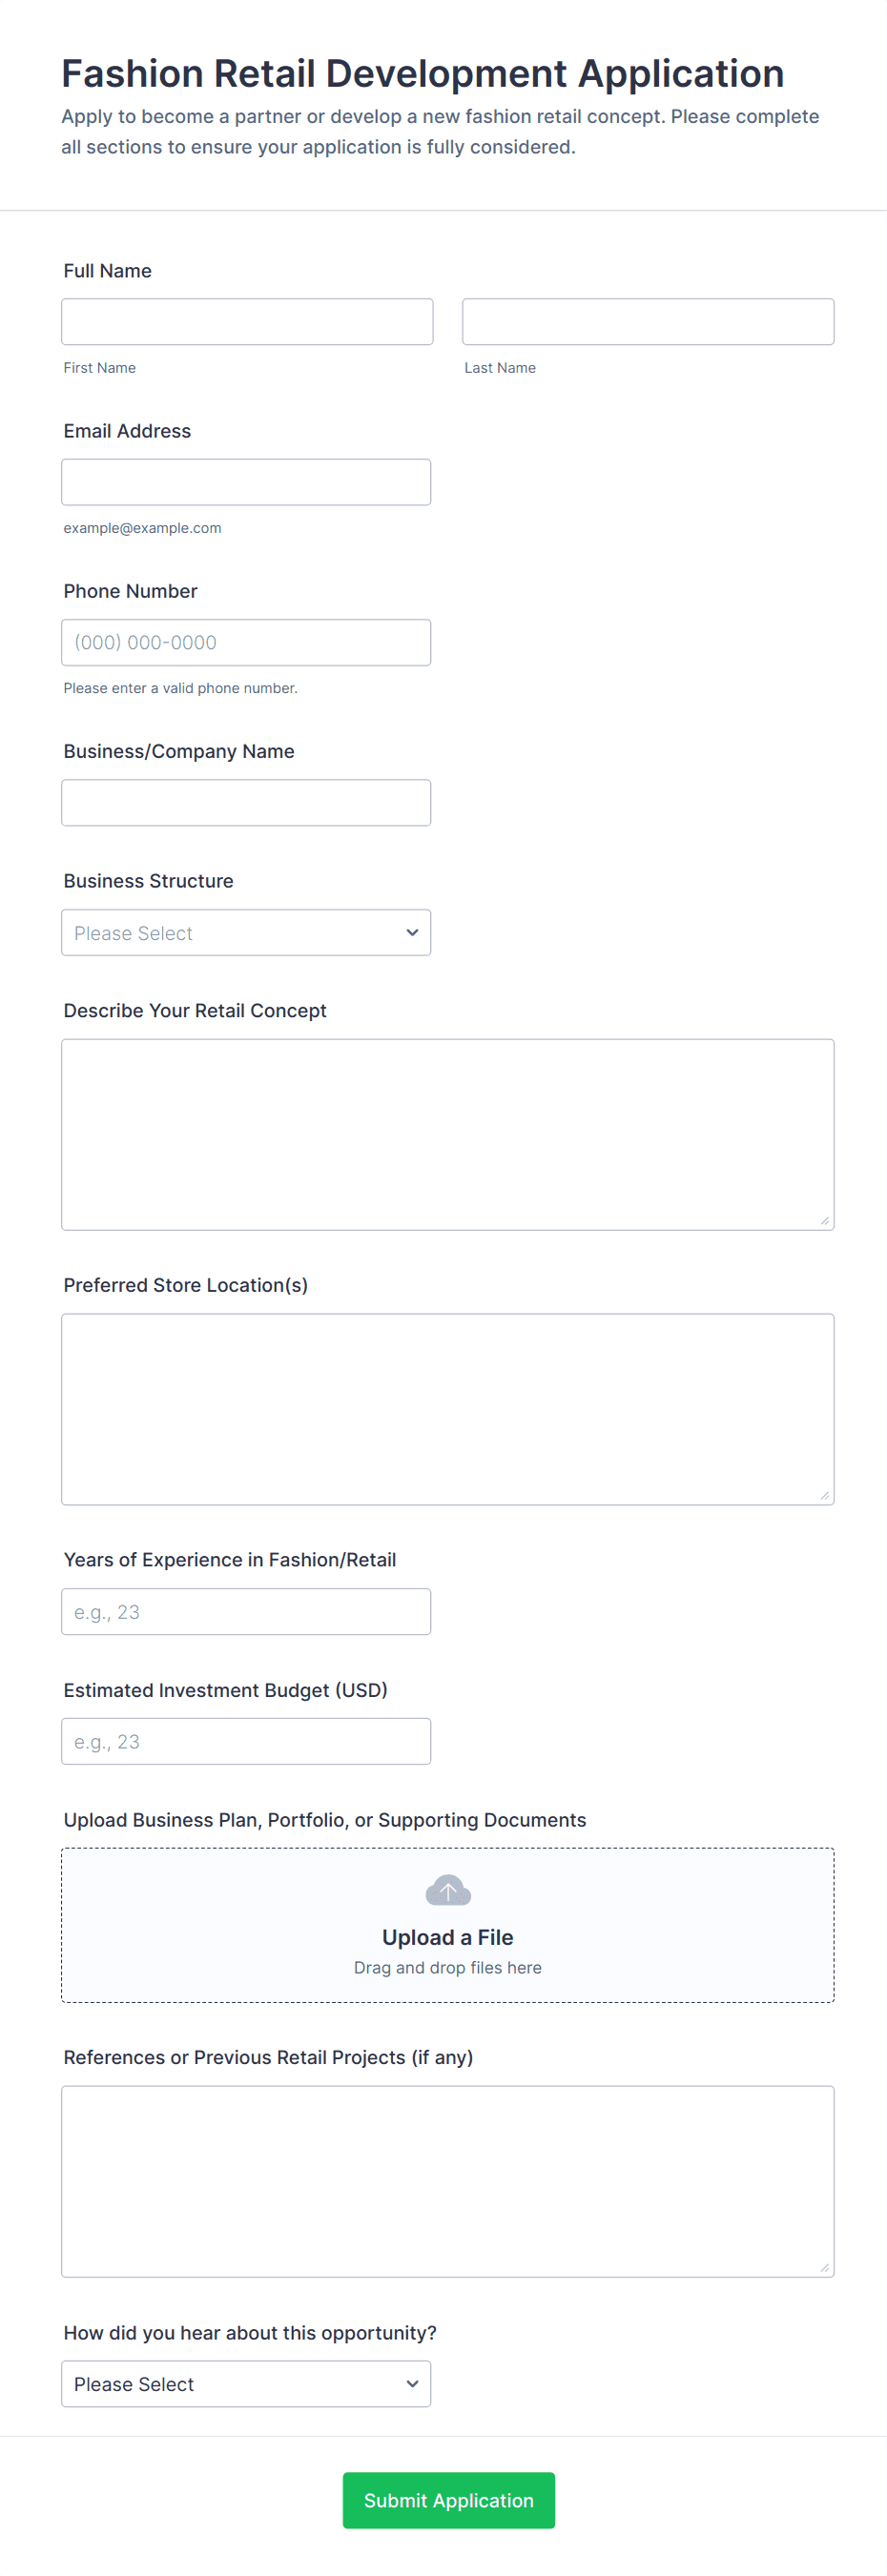
Task: Expand the 'How did you hear' dropdown
Action: tap(245, 2383)
